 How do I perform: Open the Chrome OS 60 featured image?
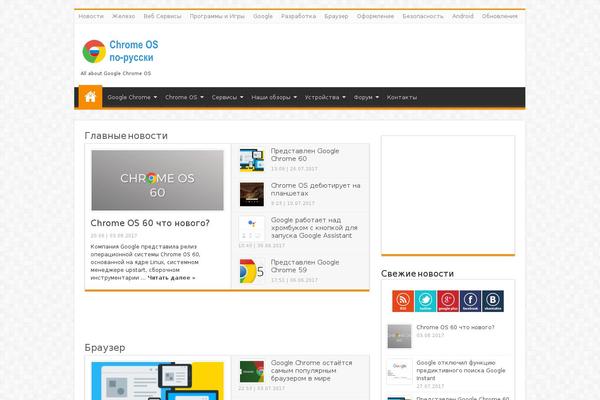157,180
